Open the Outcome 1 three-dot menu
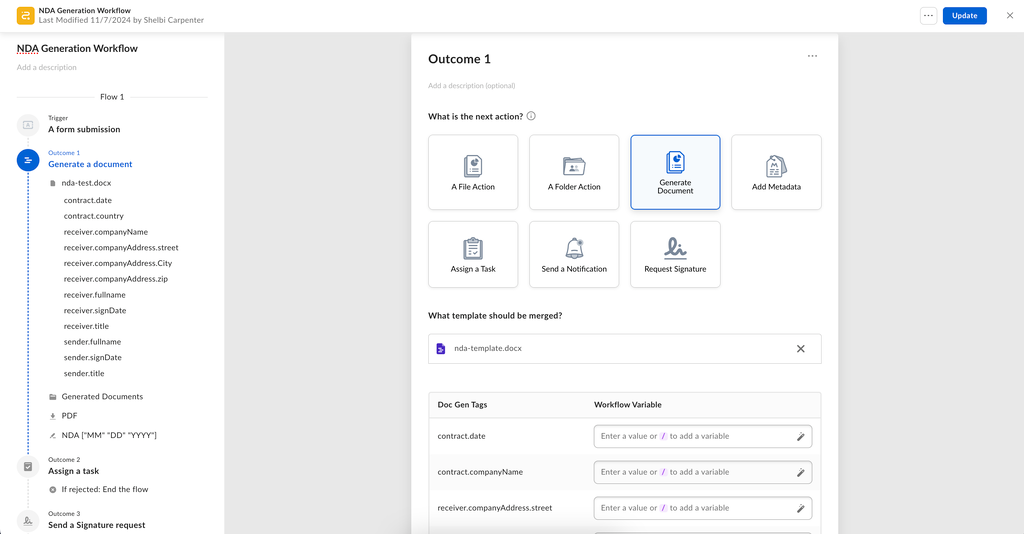 (812, 56)
